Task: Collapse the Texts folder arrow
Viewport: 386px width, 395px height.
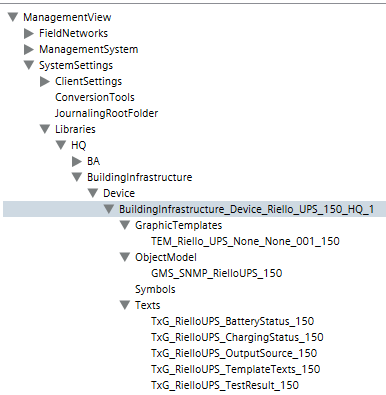Action: coord(125,305)
